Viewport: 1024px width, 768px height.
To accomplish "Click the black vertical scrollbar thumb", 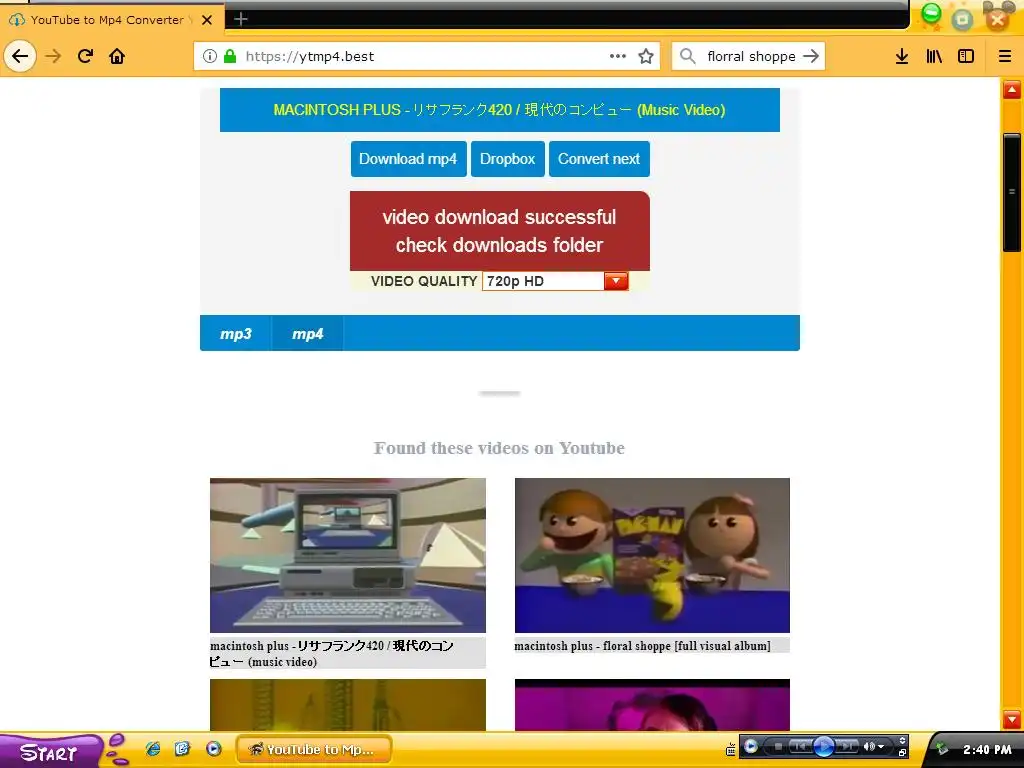I will coord(1012,192).
